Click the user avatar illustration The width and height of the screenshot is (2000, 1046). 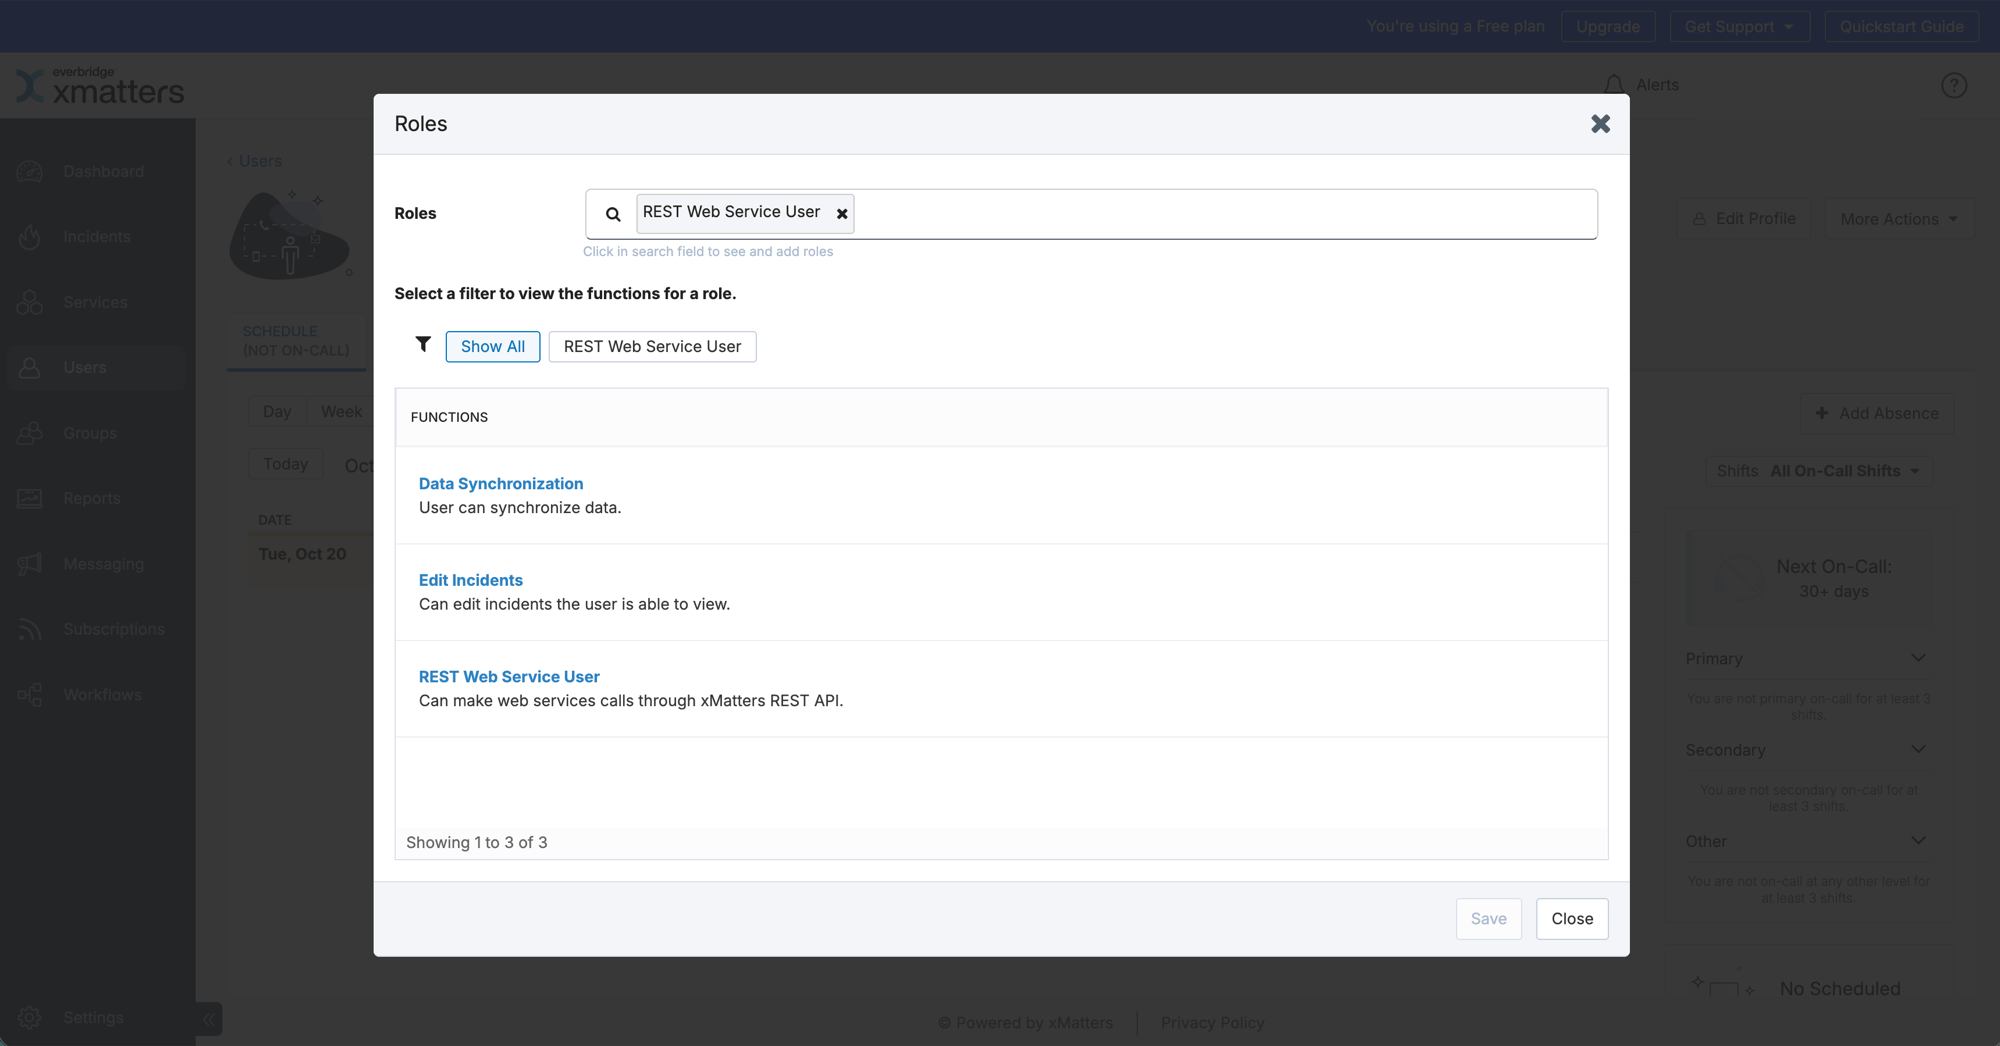tap(291, 235)
